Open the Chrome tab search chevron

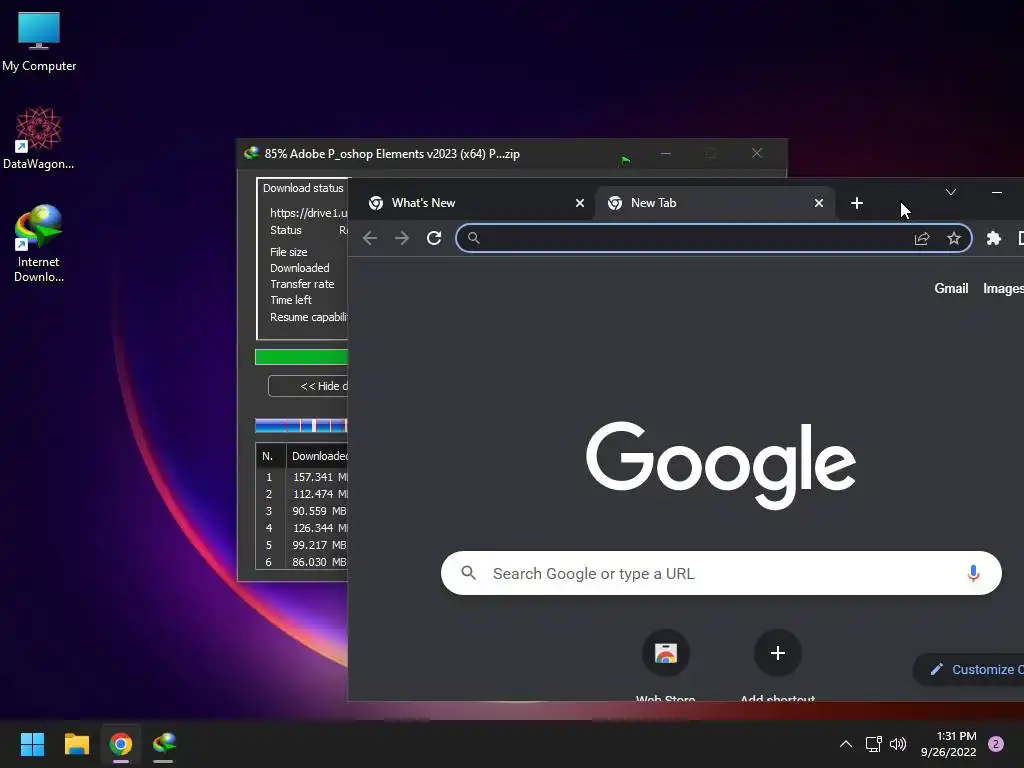(x=951, y=192)
